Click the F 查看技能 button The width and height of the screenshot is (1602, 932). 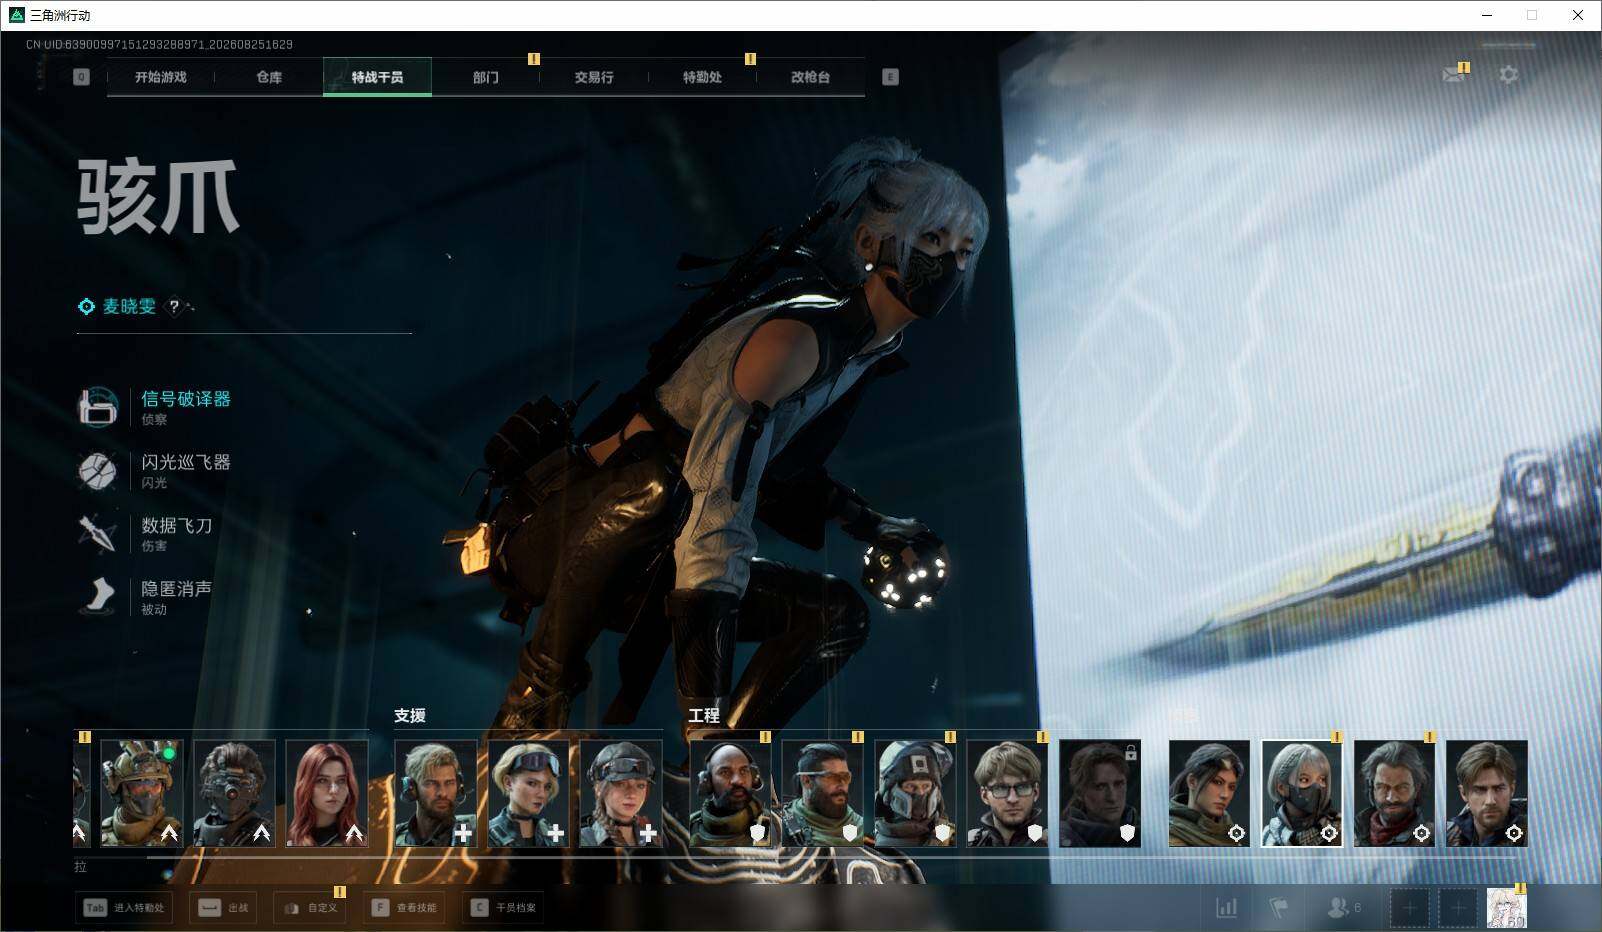point(405,908)
